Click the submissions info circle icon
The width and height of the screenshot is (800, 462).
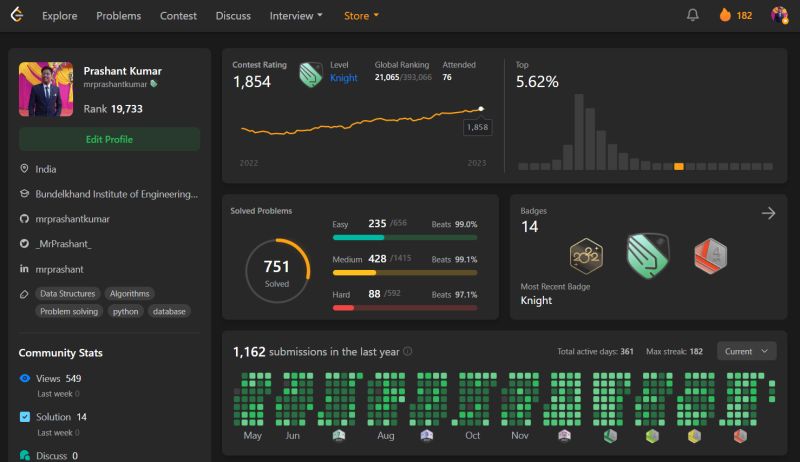coord(408,351)
